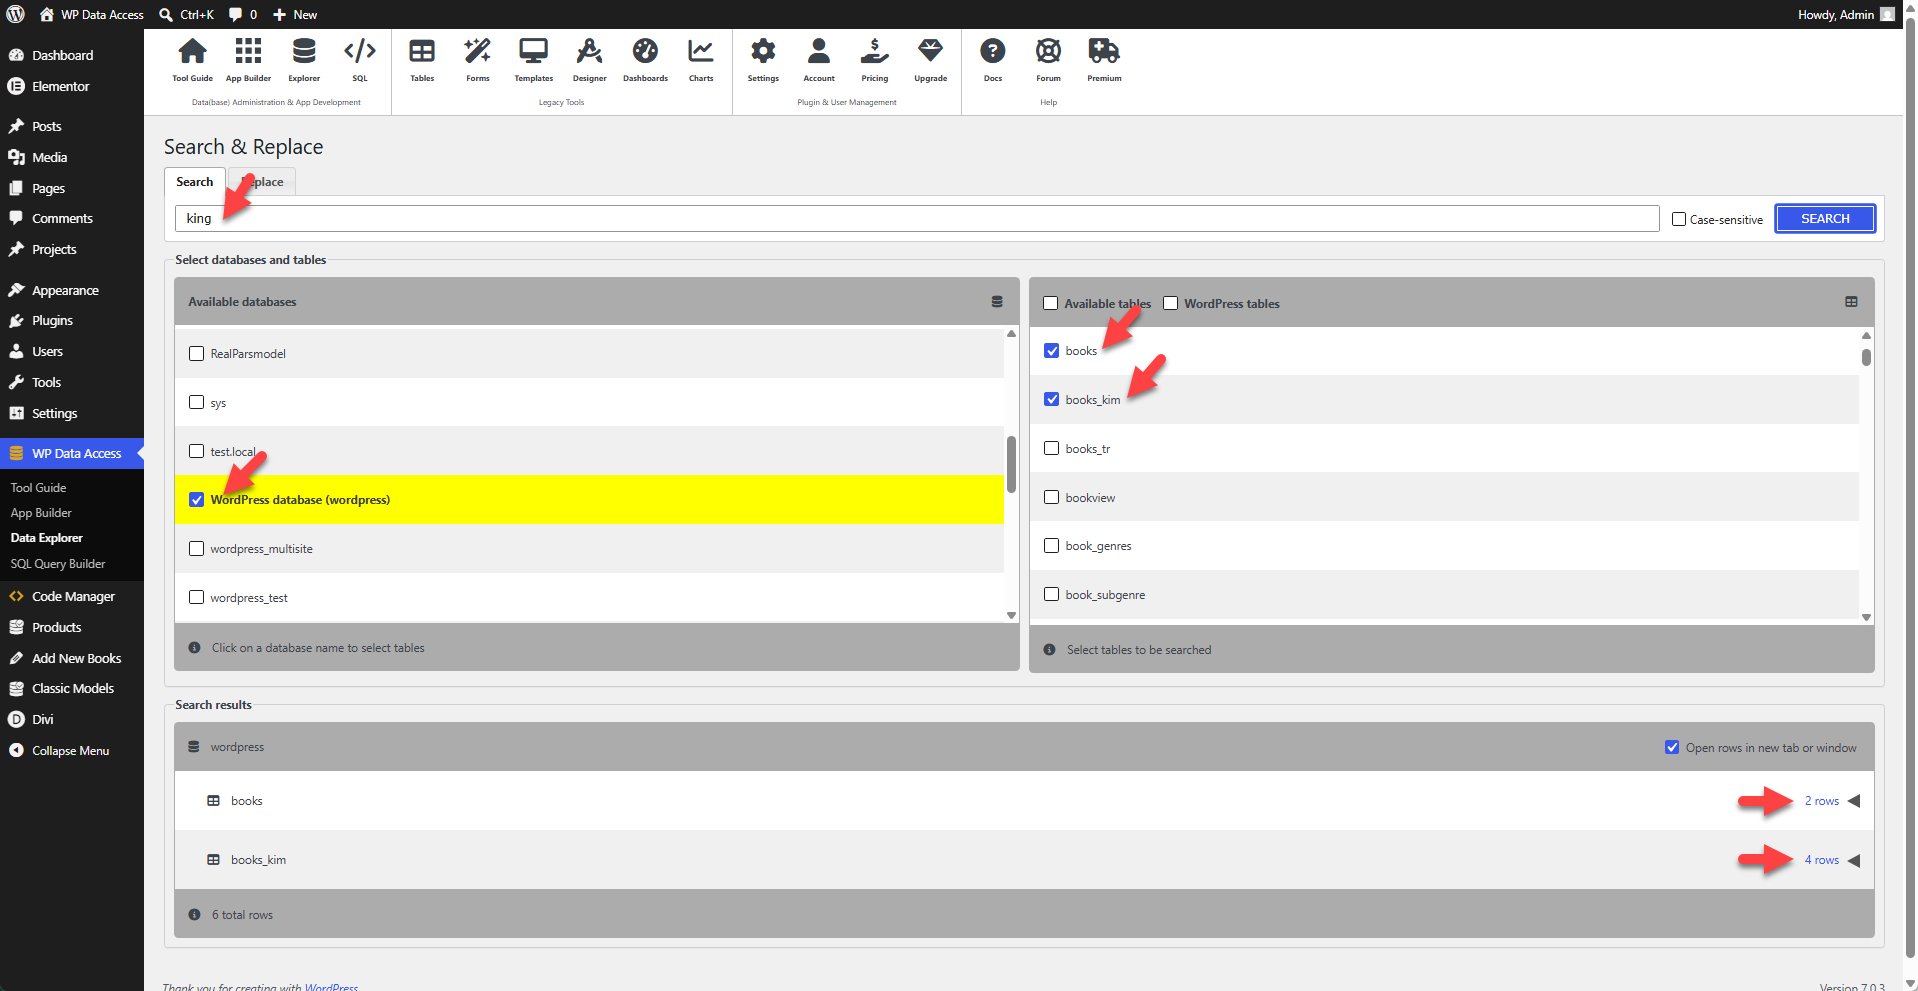Click the SEARCH button
1918x991 pixels.
point(1825,219)
